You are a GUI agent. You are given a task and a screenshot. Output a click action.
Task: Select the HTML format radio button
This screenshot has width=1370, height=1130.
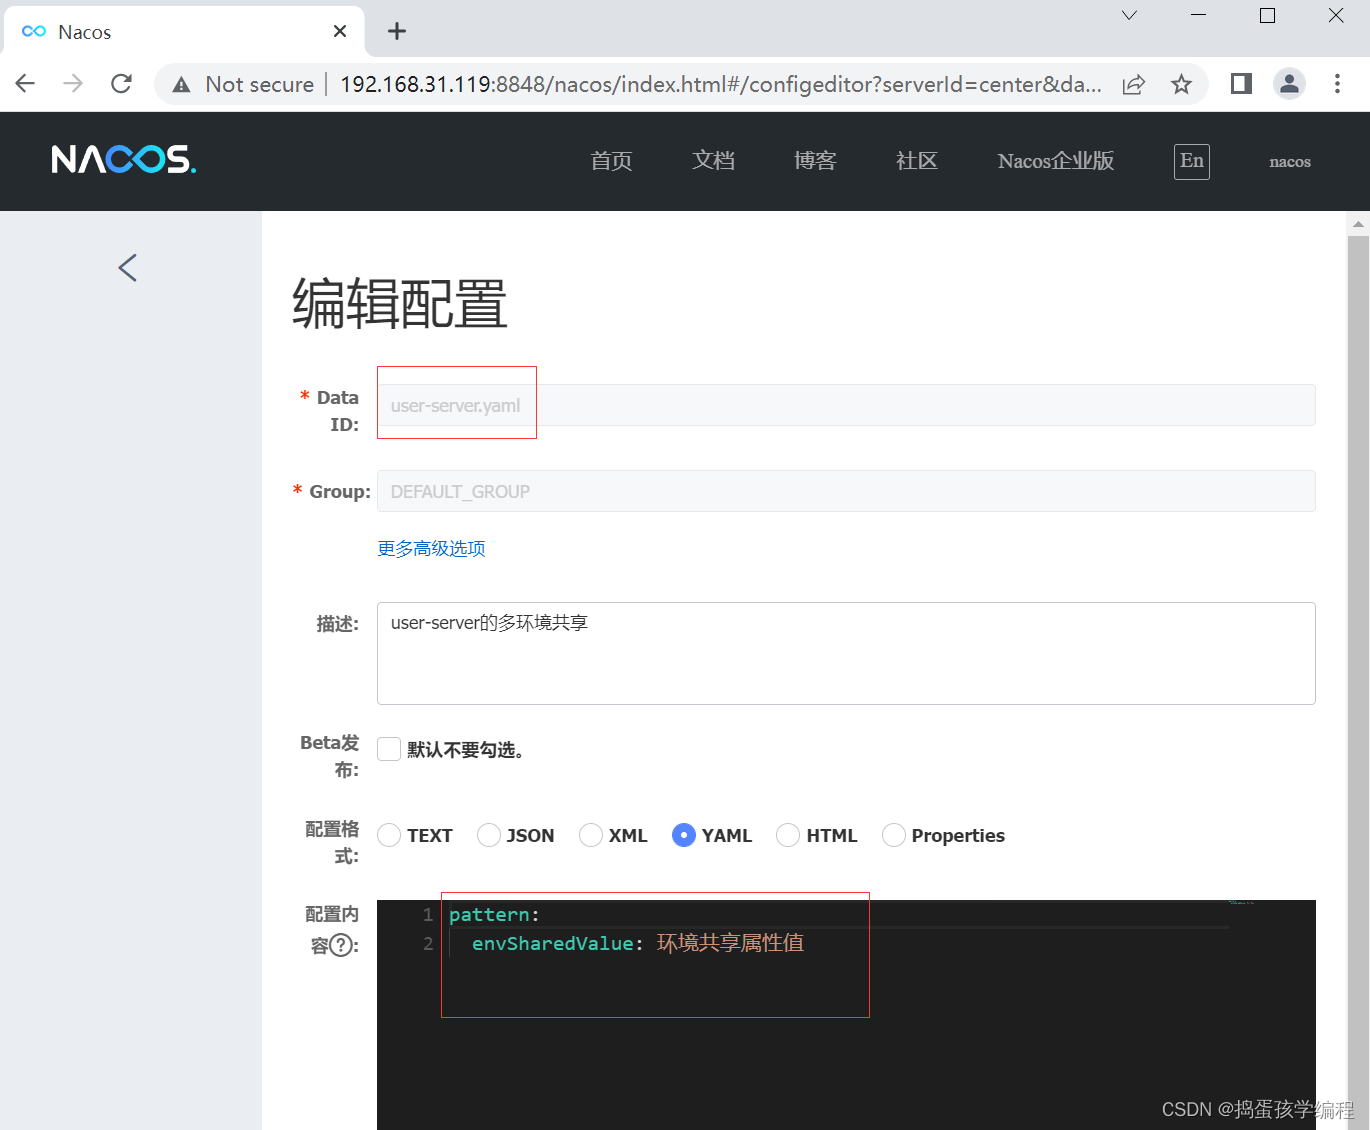788,835
